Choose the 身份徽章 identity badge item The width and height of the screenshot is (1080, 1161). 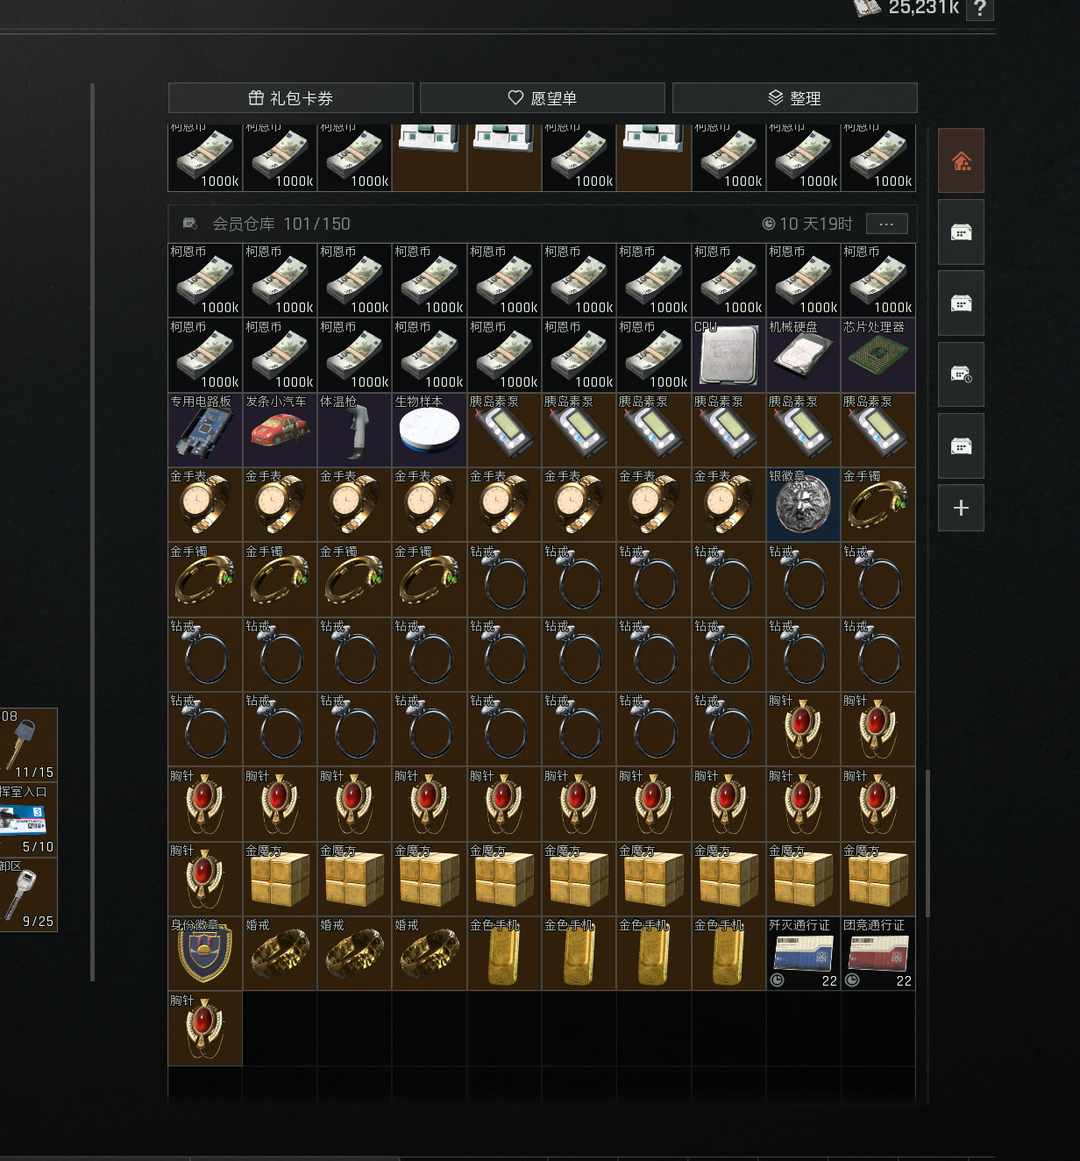pyautogui.click(x=205, y=954)
